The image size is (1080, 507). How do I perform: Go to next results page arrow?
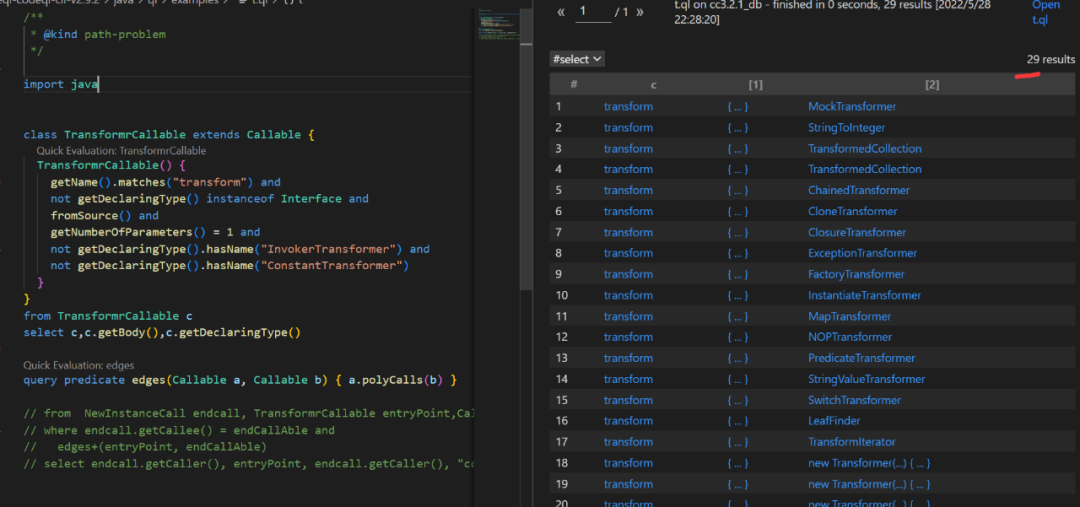640,12
